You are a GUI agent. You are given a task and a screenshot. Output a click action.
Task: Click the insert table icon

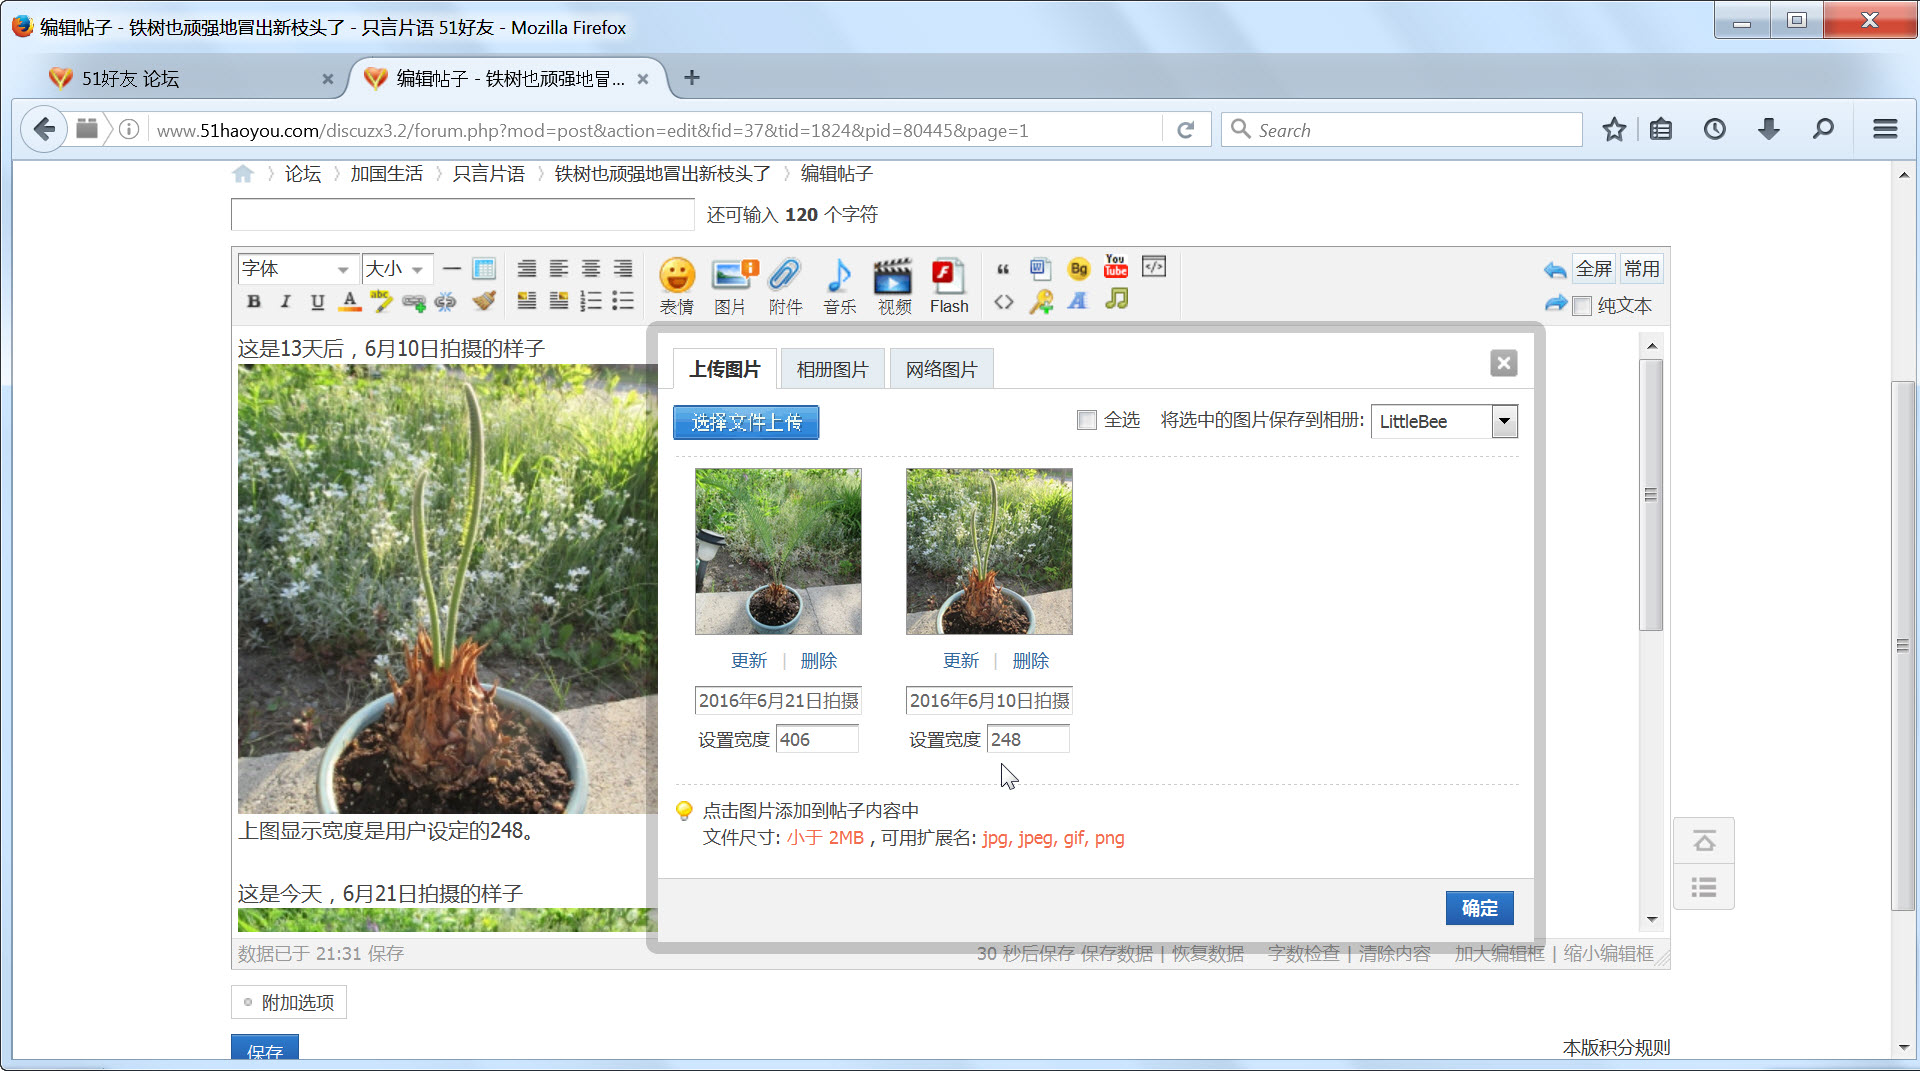(484, 268)
